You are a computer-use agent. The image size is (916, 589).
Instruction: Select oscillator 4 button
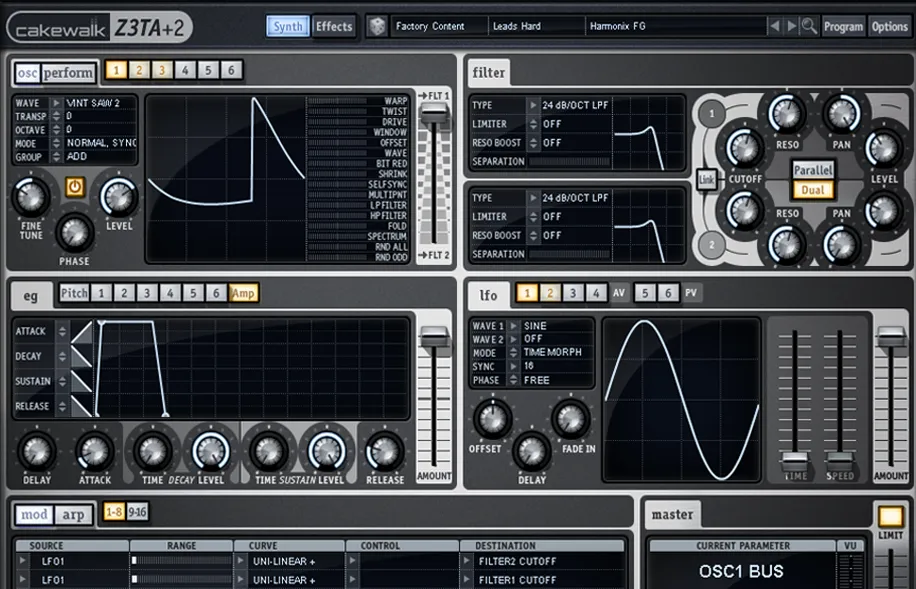(x=185, y=70)
